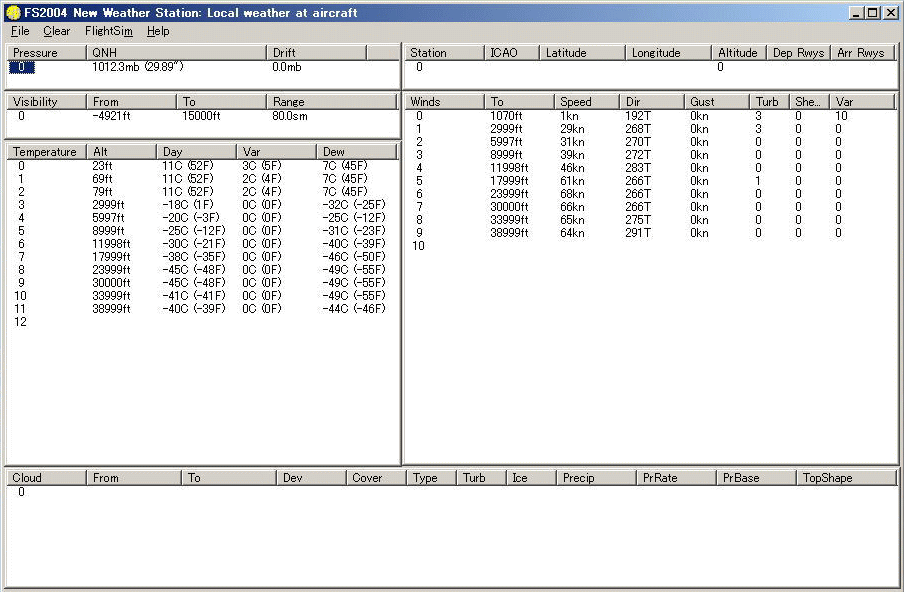
Task: Open the FlightSim menu
Action: [x=108, y=31]
